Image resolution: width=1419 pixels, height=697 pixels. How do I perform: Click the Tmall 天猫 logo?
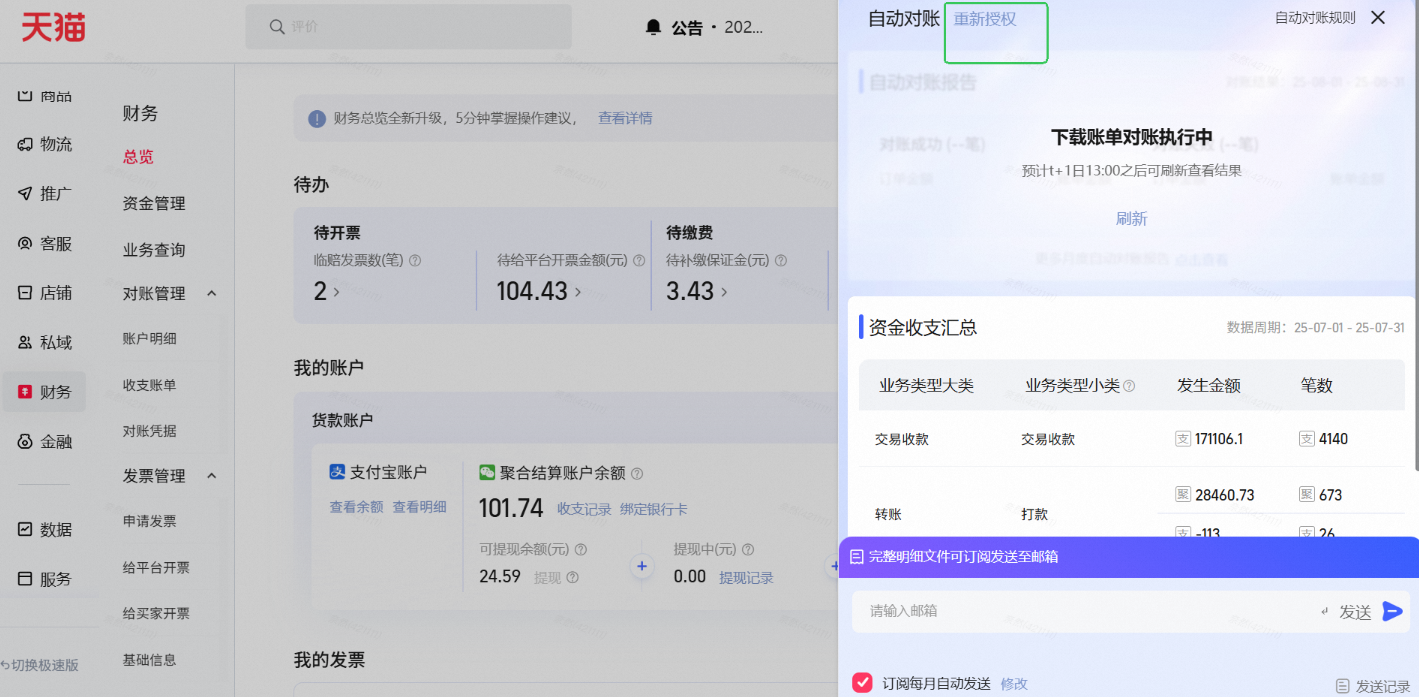53,27
